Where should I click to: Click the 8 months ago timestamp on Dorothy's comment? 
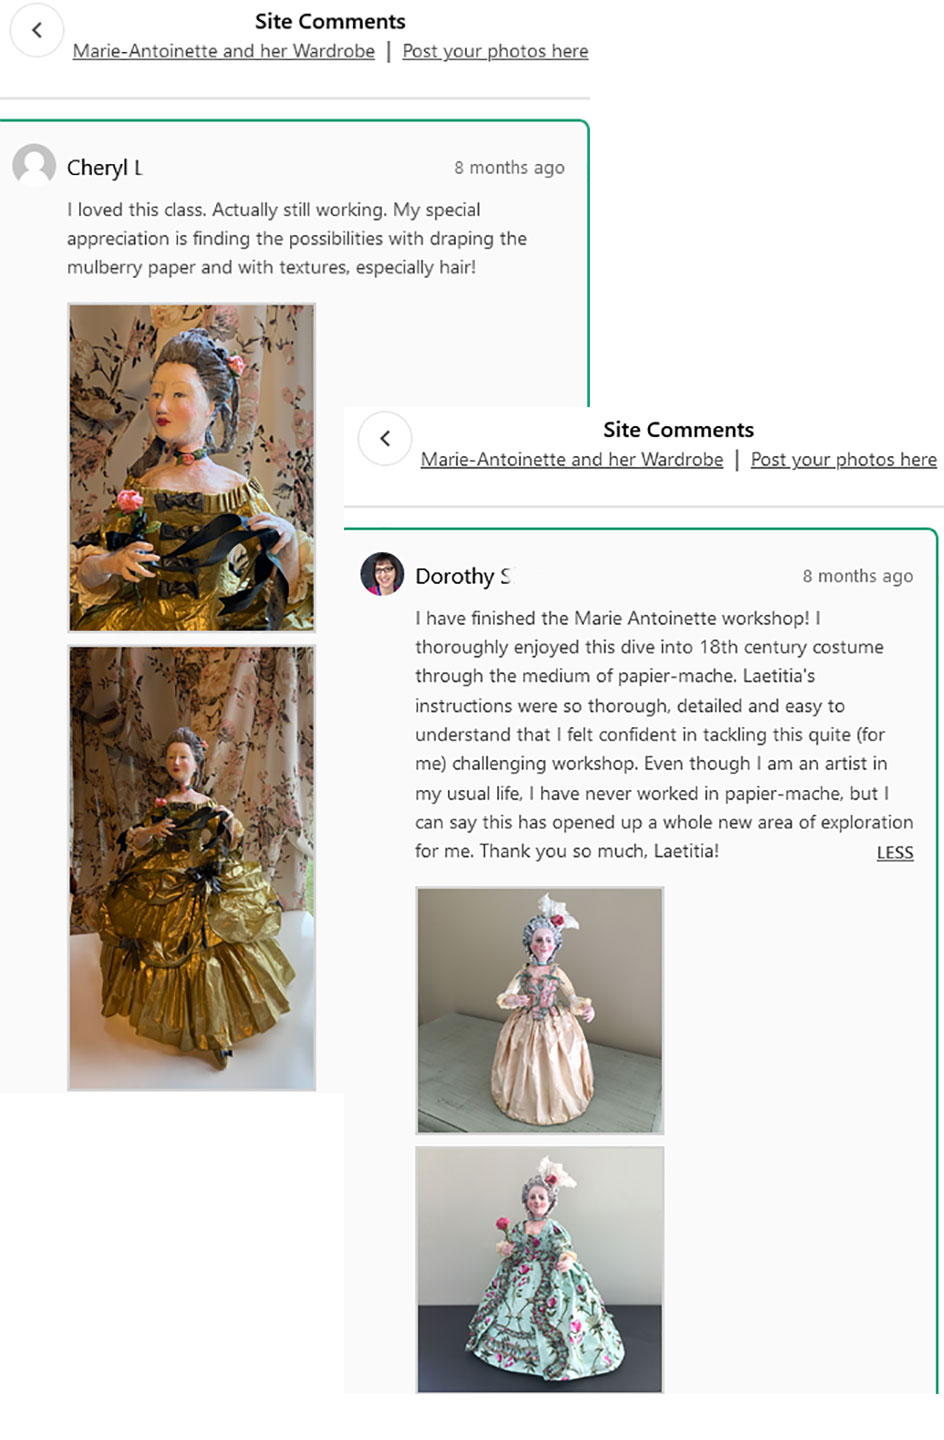[857, 576]
